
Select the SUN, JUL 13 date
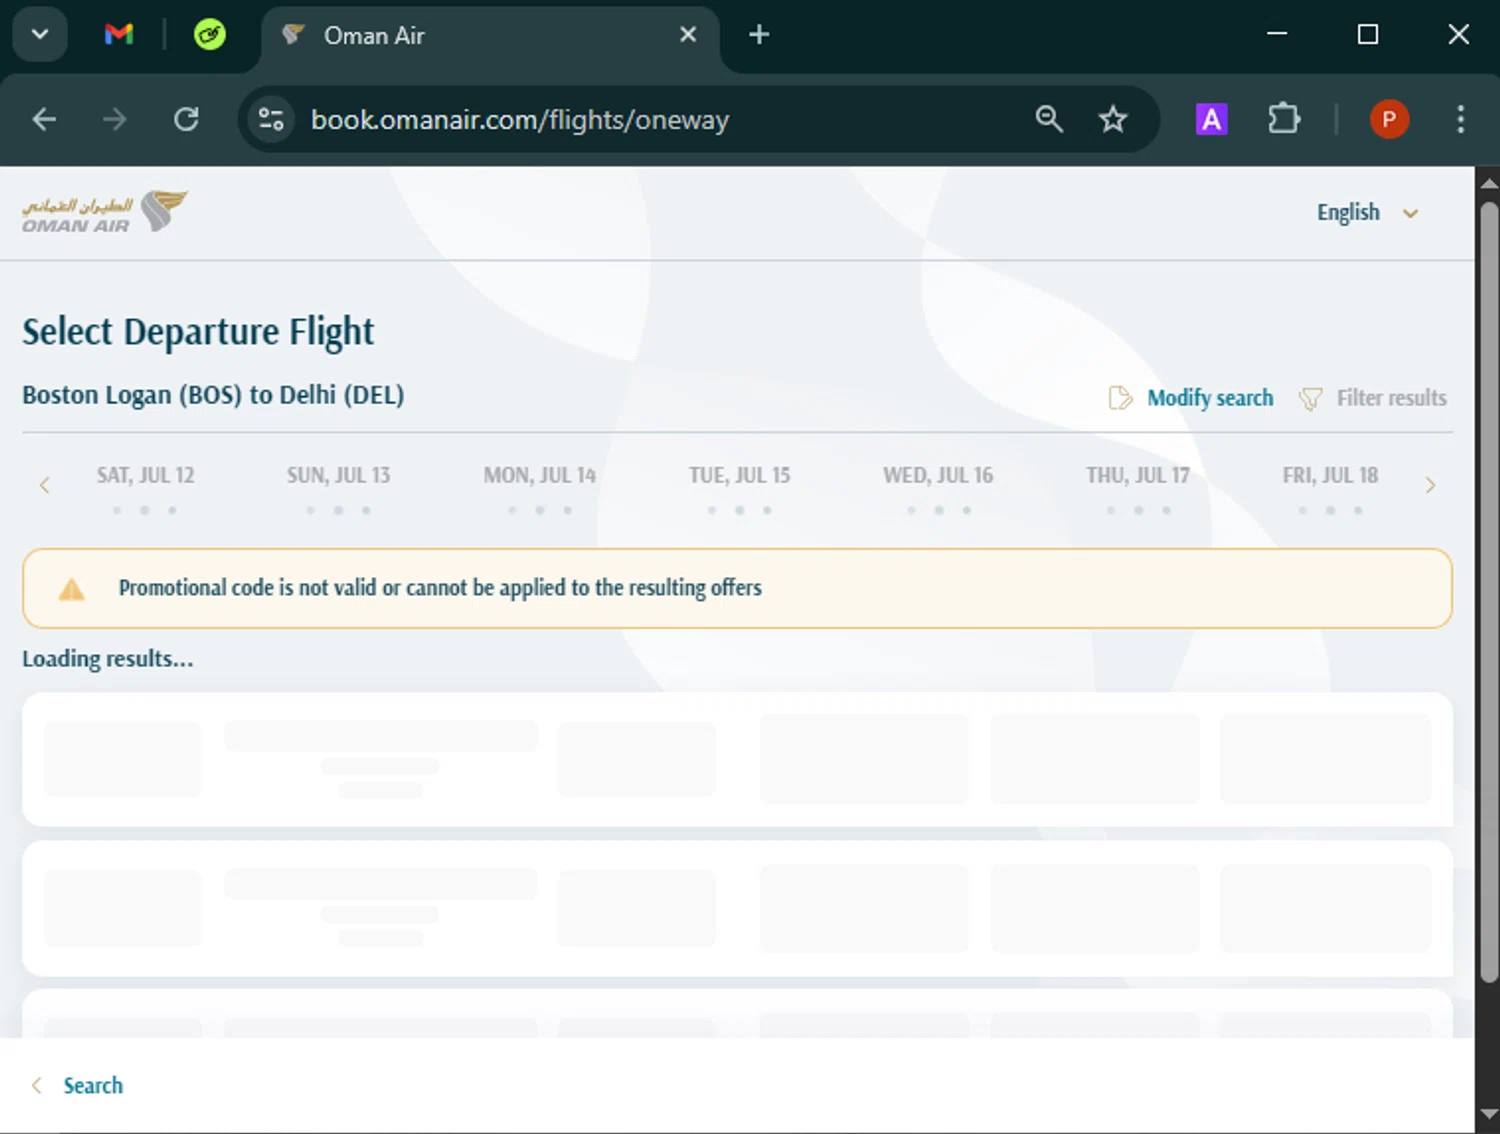[x=339, y=489]
